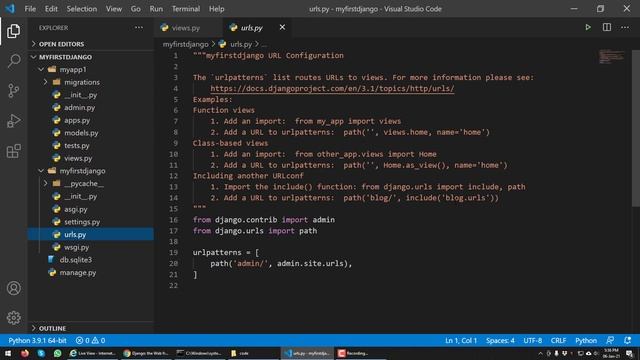The height and width of the screenshot is (360, 640).
Task: Switch to the views.py editor tab
Action: (x=189, y=27)
